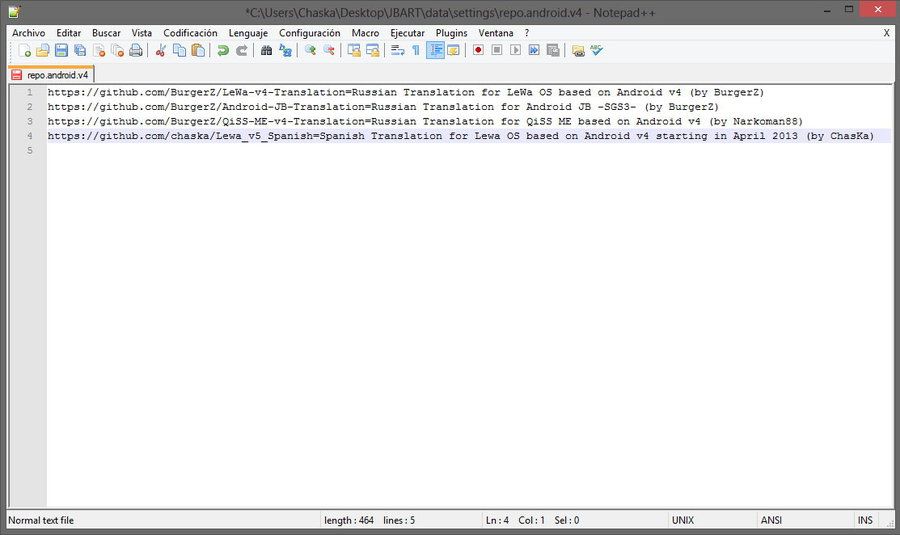
Task: Click the UNIX line-ending status field
Action: click(x=683, y=521)
